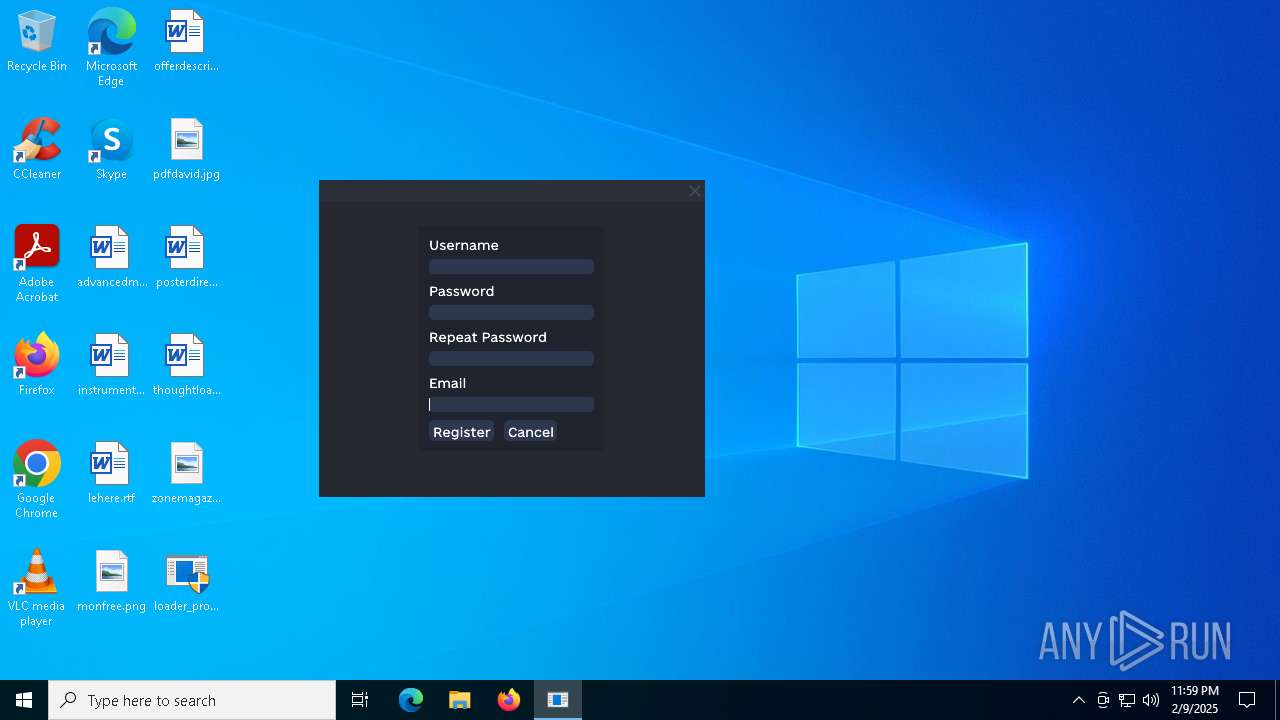Click into the Repeat Password field
The image size is (1280, 720).
(x=511, y=358)
